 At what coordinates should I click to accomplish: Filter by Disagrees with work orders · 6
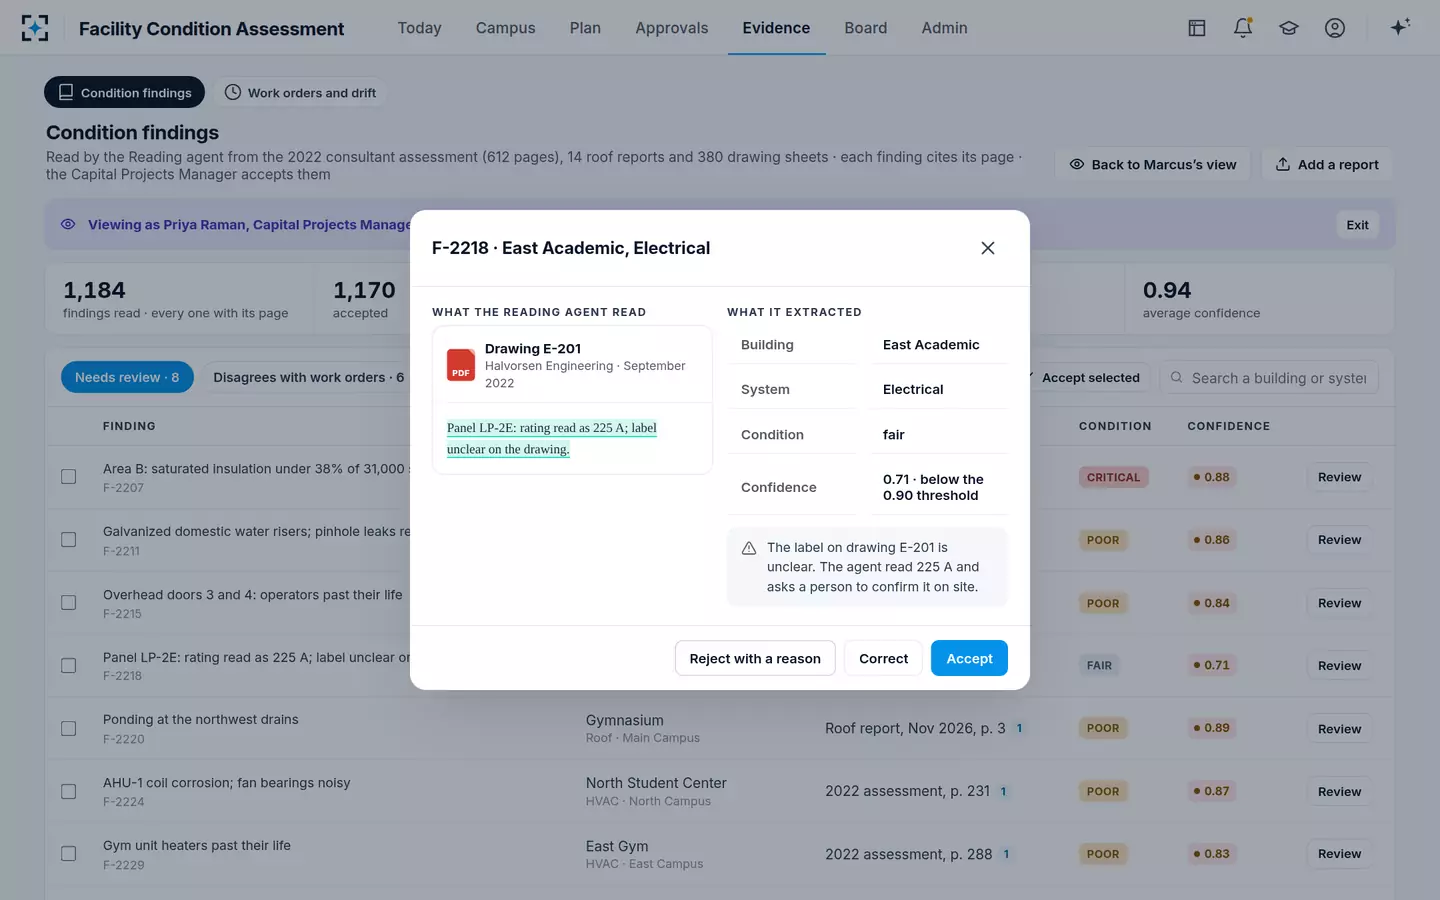pos(308,377)
